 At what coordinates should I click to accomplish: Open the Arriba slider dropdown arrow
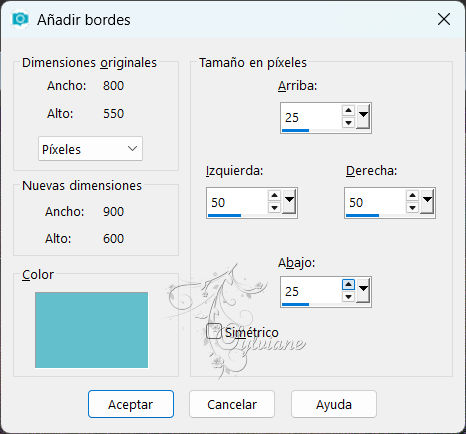pyautogui.click(x=363, y=116)
